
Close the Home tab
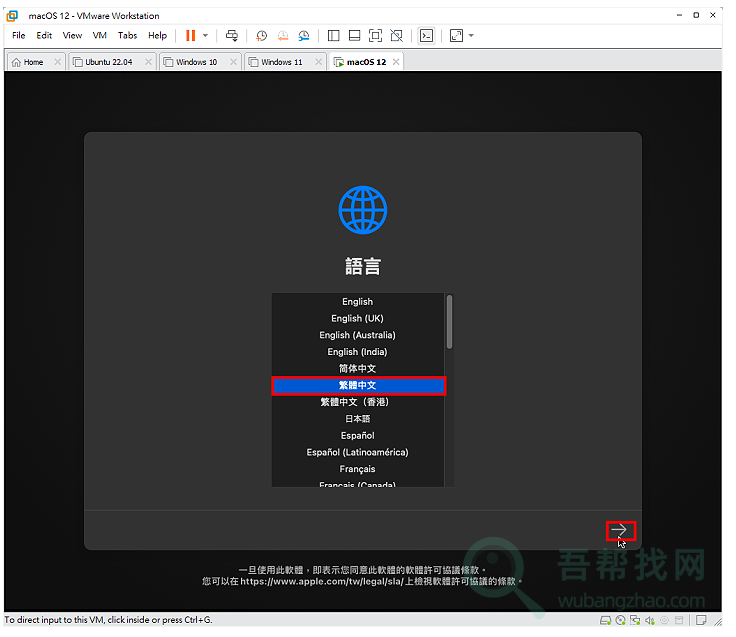coord(57,62)
